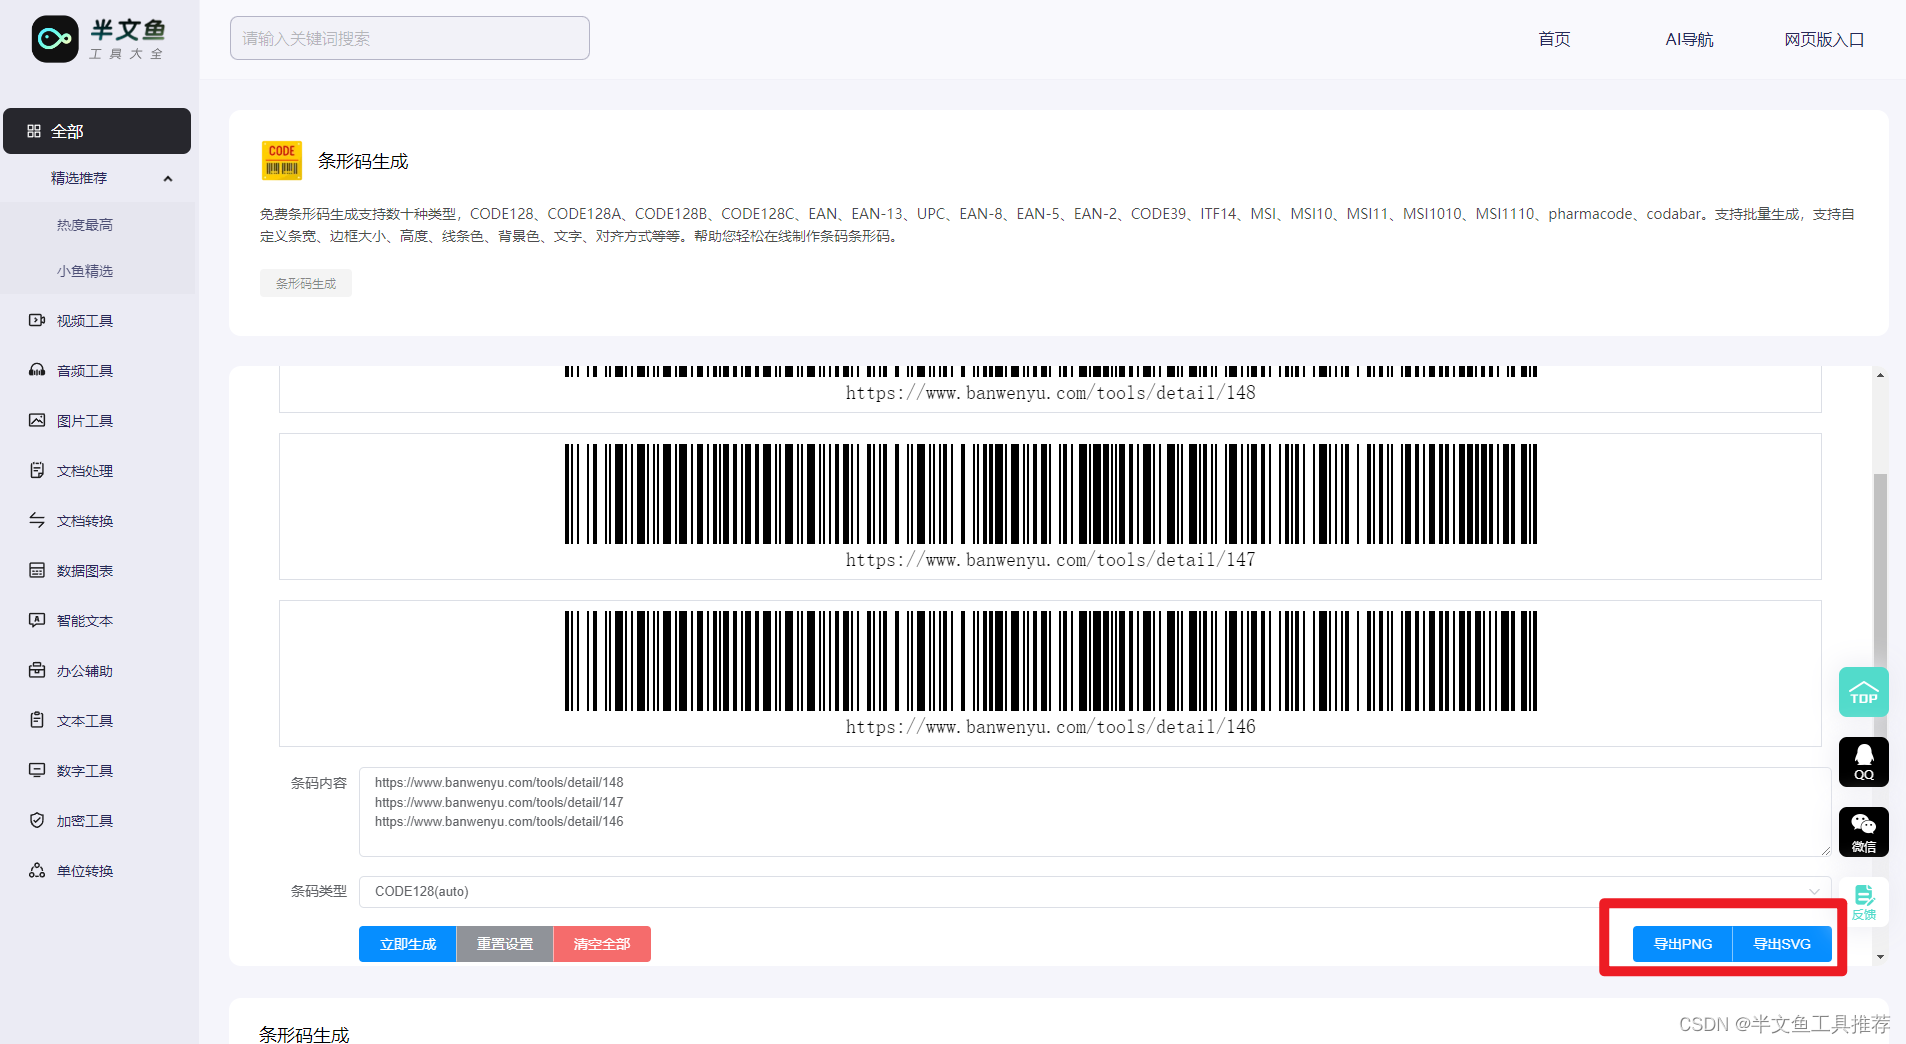Click the 文本工具 clipboard icon
1906x1044 pixels.
[x=37, y=720]
